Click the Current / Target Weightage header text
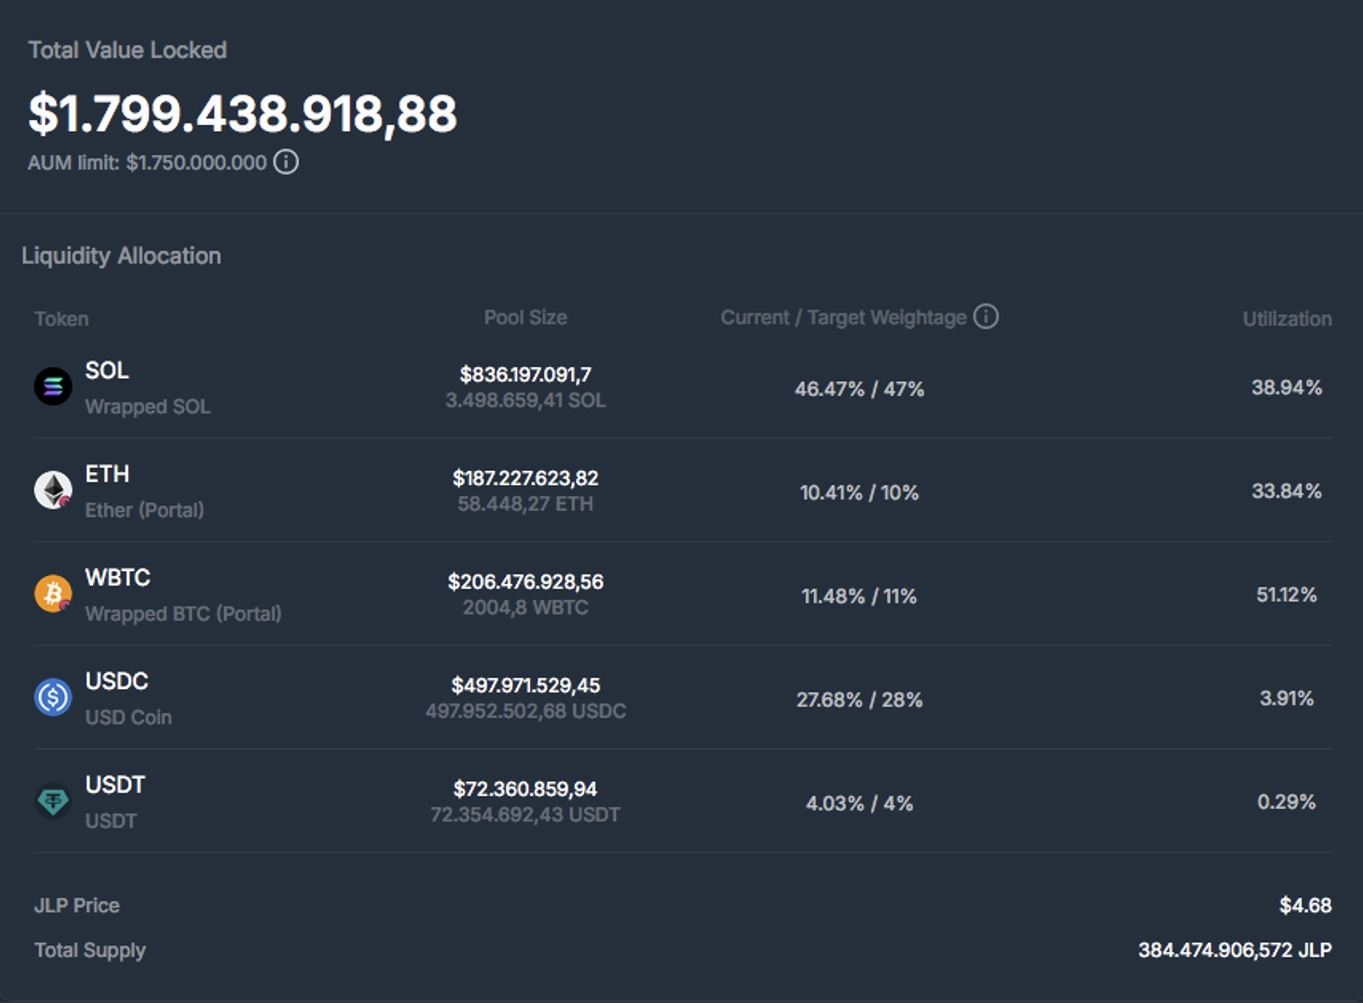Screen dimensions: 1363x1003 pyautogui.click(x=843, y=318)
